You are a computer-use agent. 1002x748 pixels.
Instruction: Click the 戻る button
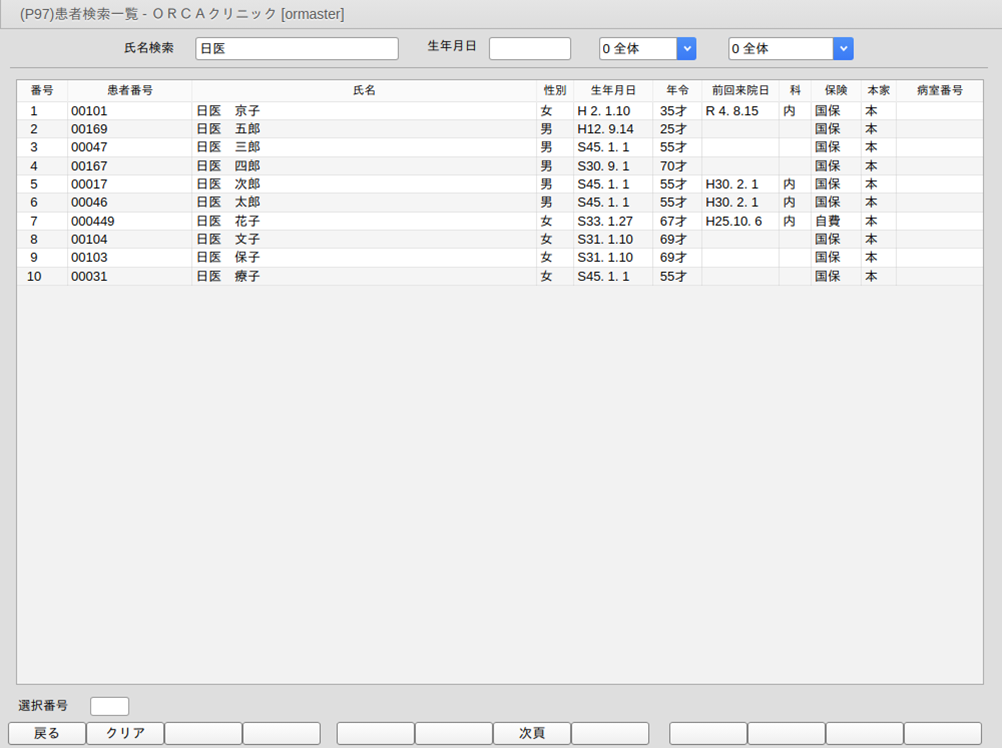pyautogui.click(x=46, y=733)
